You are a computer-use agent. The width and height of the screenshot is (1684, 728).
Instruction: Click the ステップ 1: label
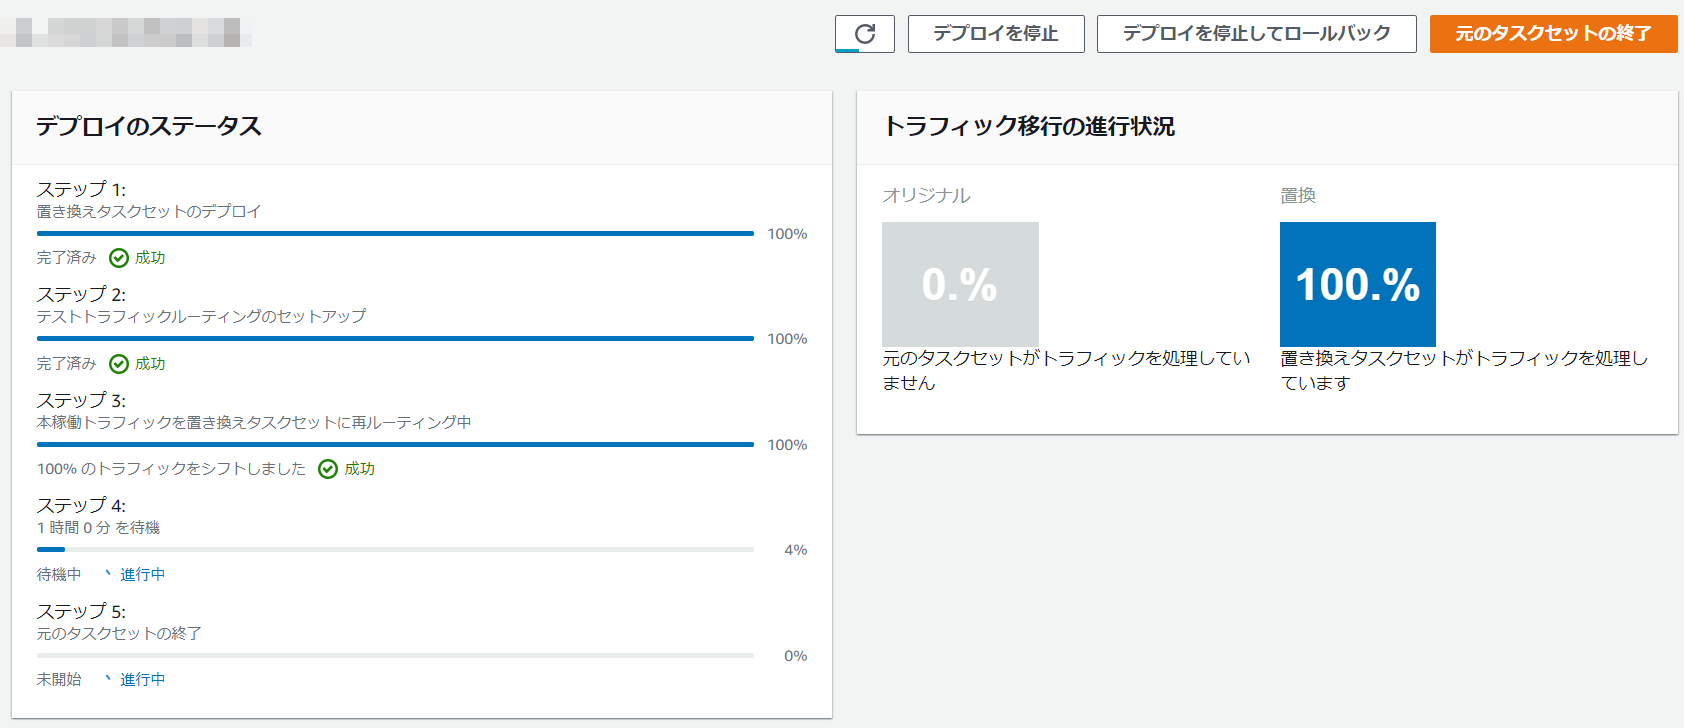(81, 189)
